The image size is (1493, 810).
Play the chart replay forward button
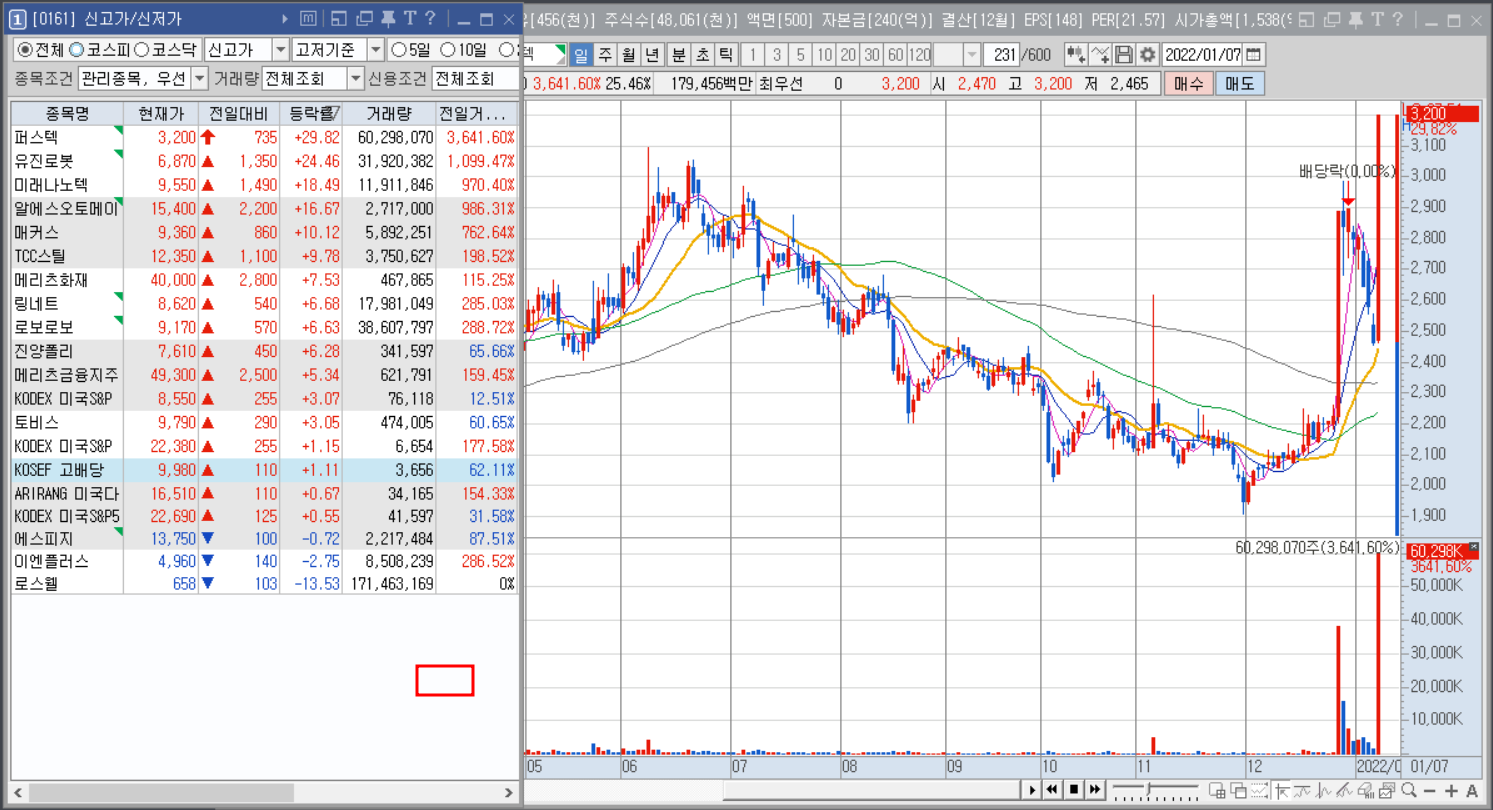coord(1033,790)
